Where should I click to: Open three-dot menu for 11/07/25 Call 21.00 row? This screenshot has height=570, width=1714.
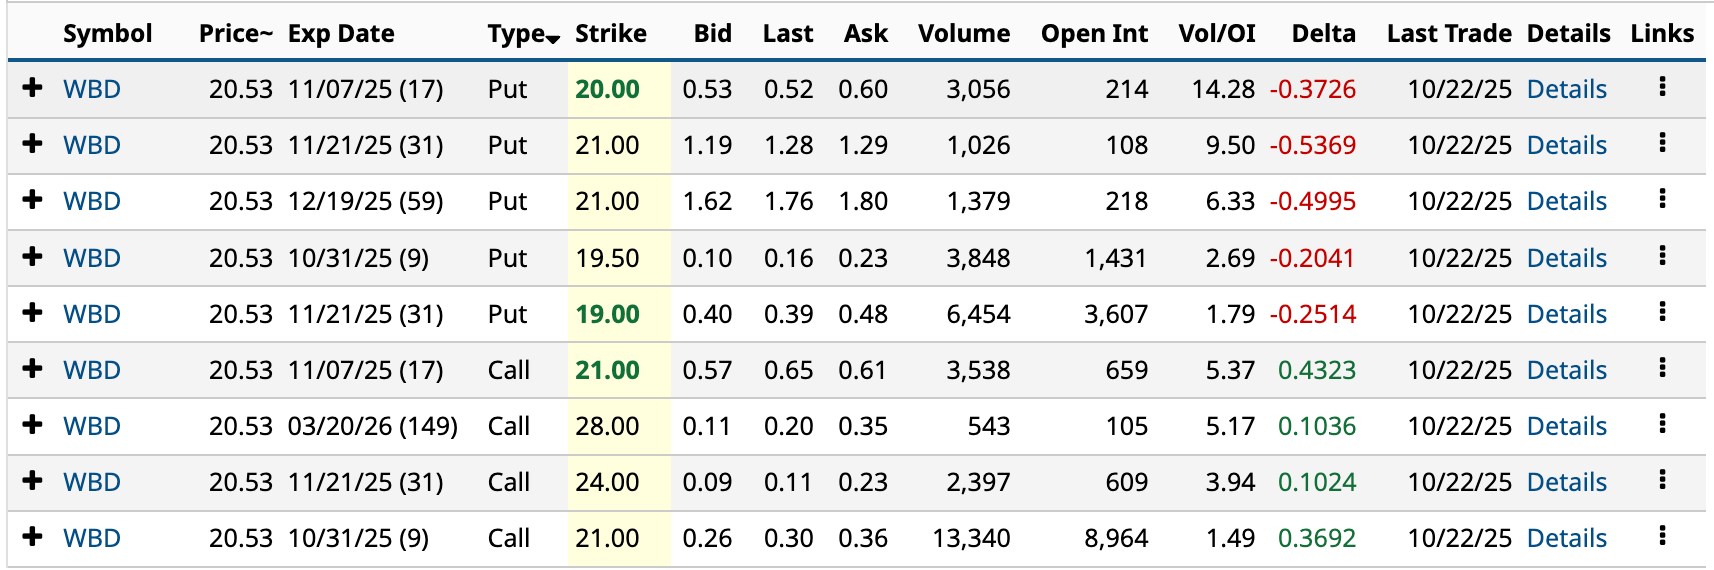coord(1662,368)
